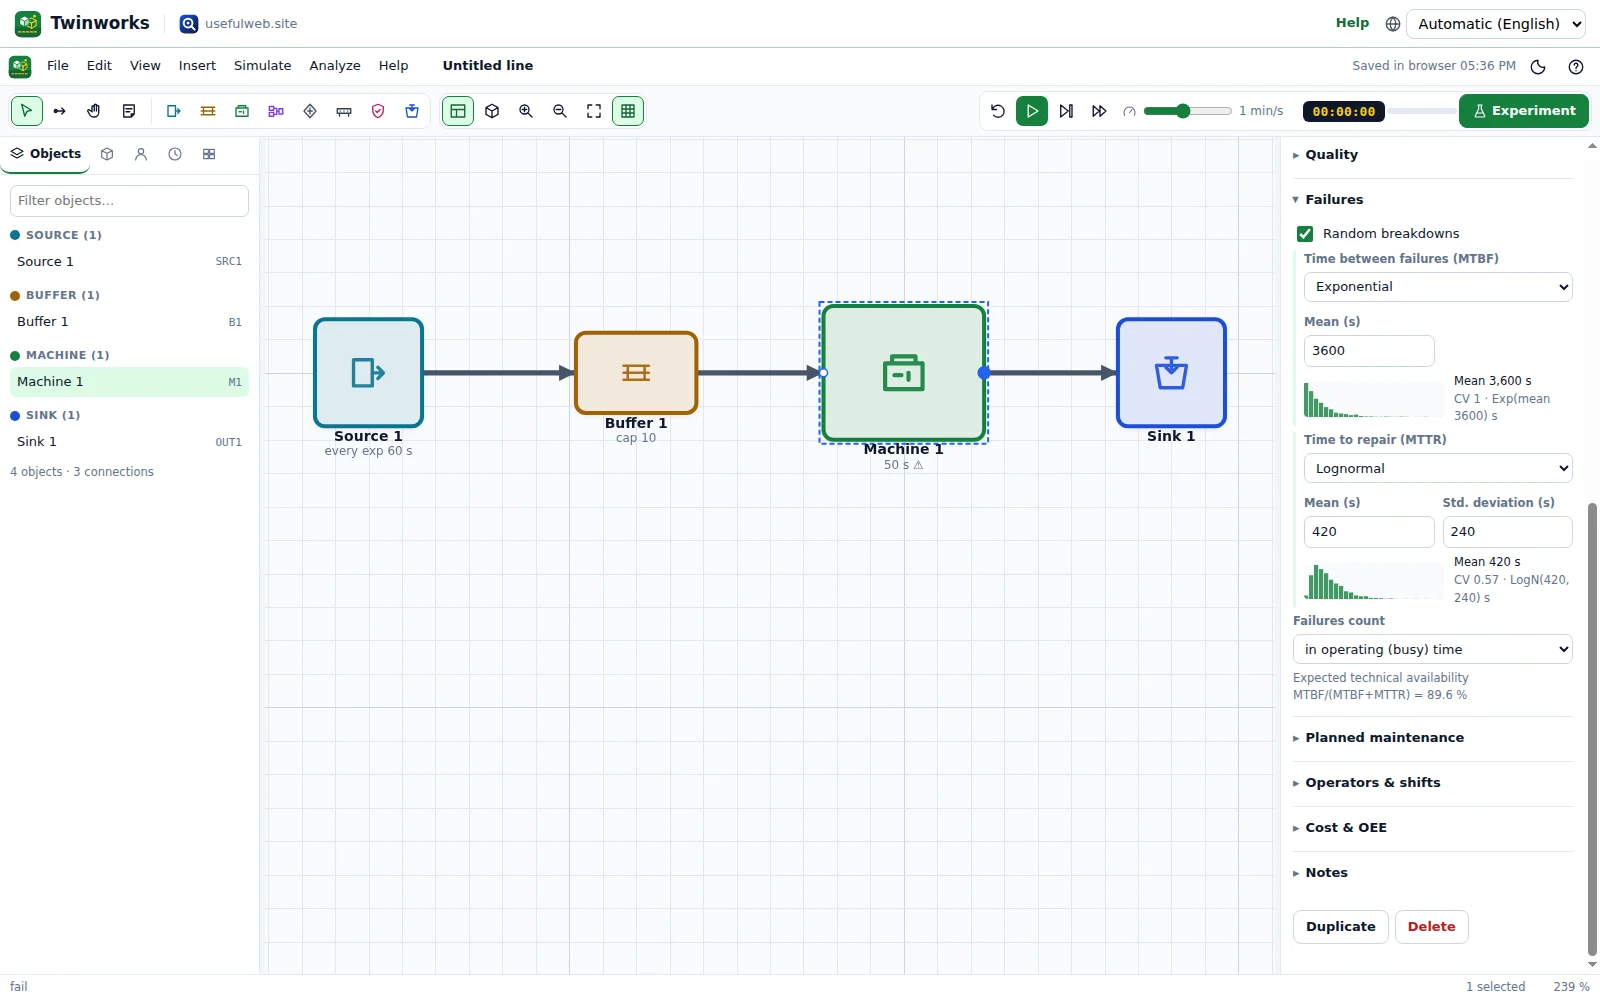
Task: Click the Duplicate button
Action: (x=1341, y=927)
